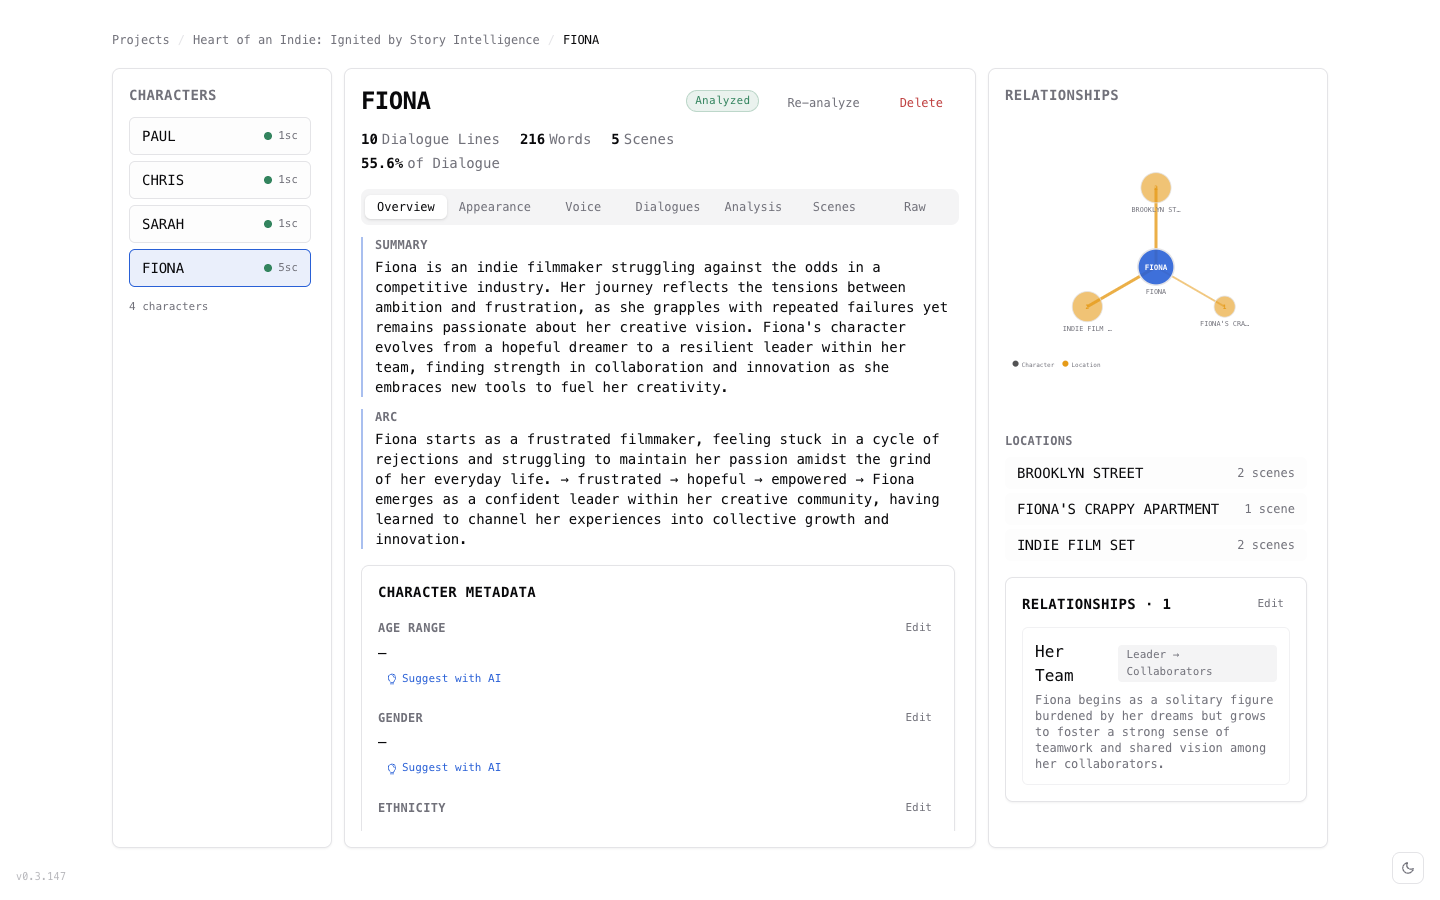Open the Leader → Collaborators relationship type selector
The height and width of the screenshot is (900, 1440).
[1196, 662]
